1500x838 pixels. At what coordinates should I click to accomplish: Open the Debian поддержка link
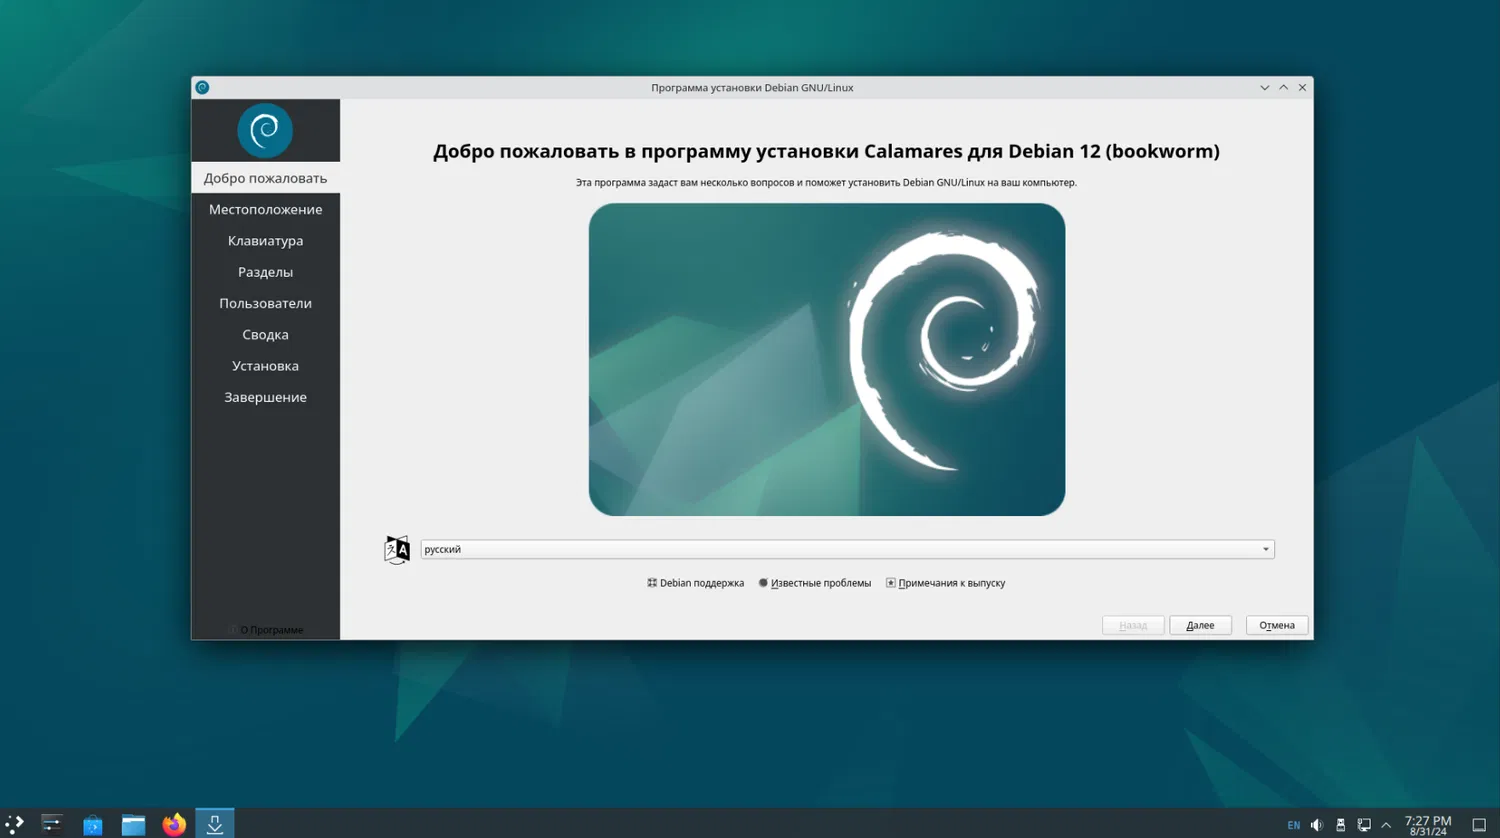pyautogui.click(x=696, y=583)
